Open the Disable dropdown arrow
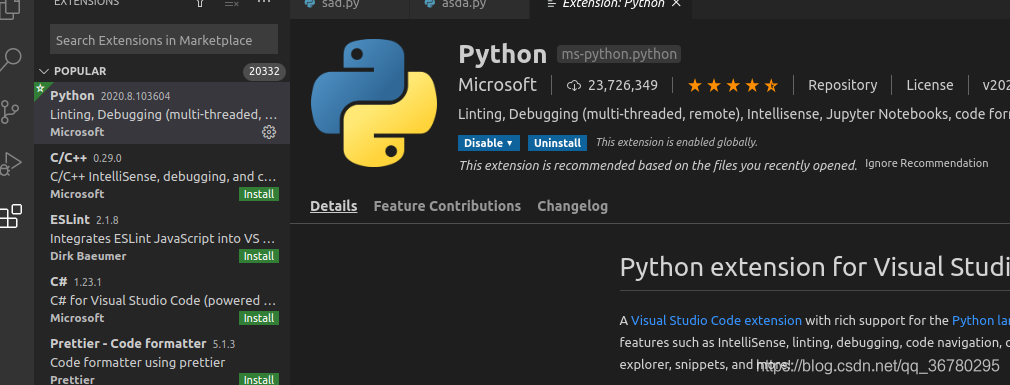 tap(509, 143)
